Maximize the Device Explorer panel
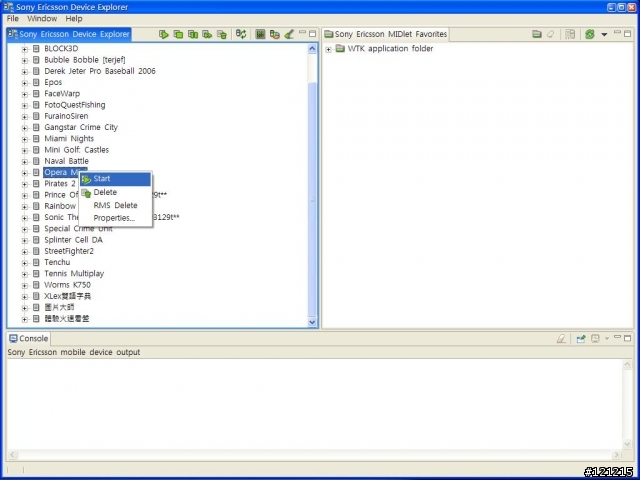This screenshot has width=640, height=480. pos(313,33)
